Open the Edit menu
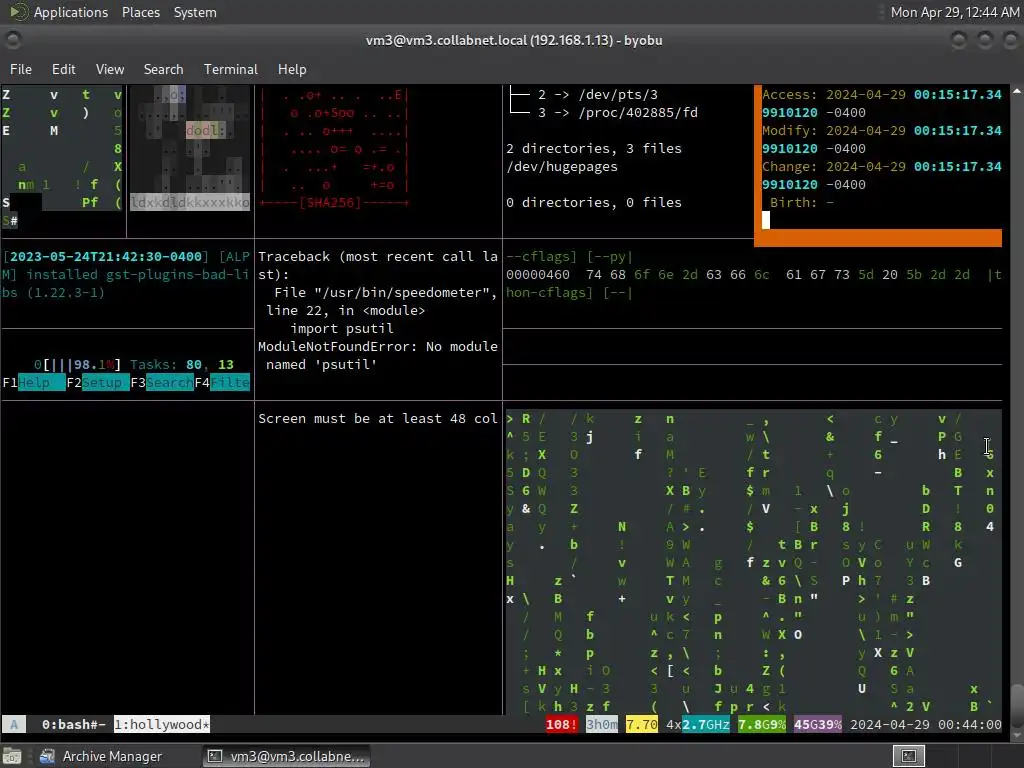Image resolution: width=1024 pixels, height=768 pixels. tap(63, 69)
